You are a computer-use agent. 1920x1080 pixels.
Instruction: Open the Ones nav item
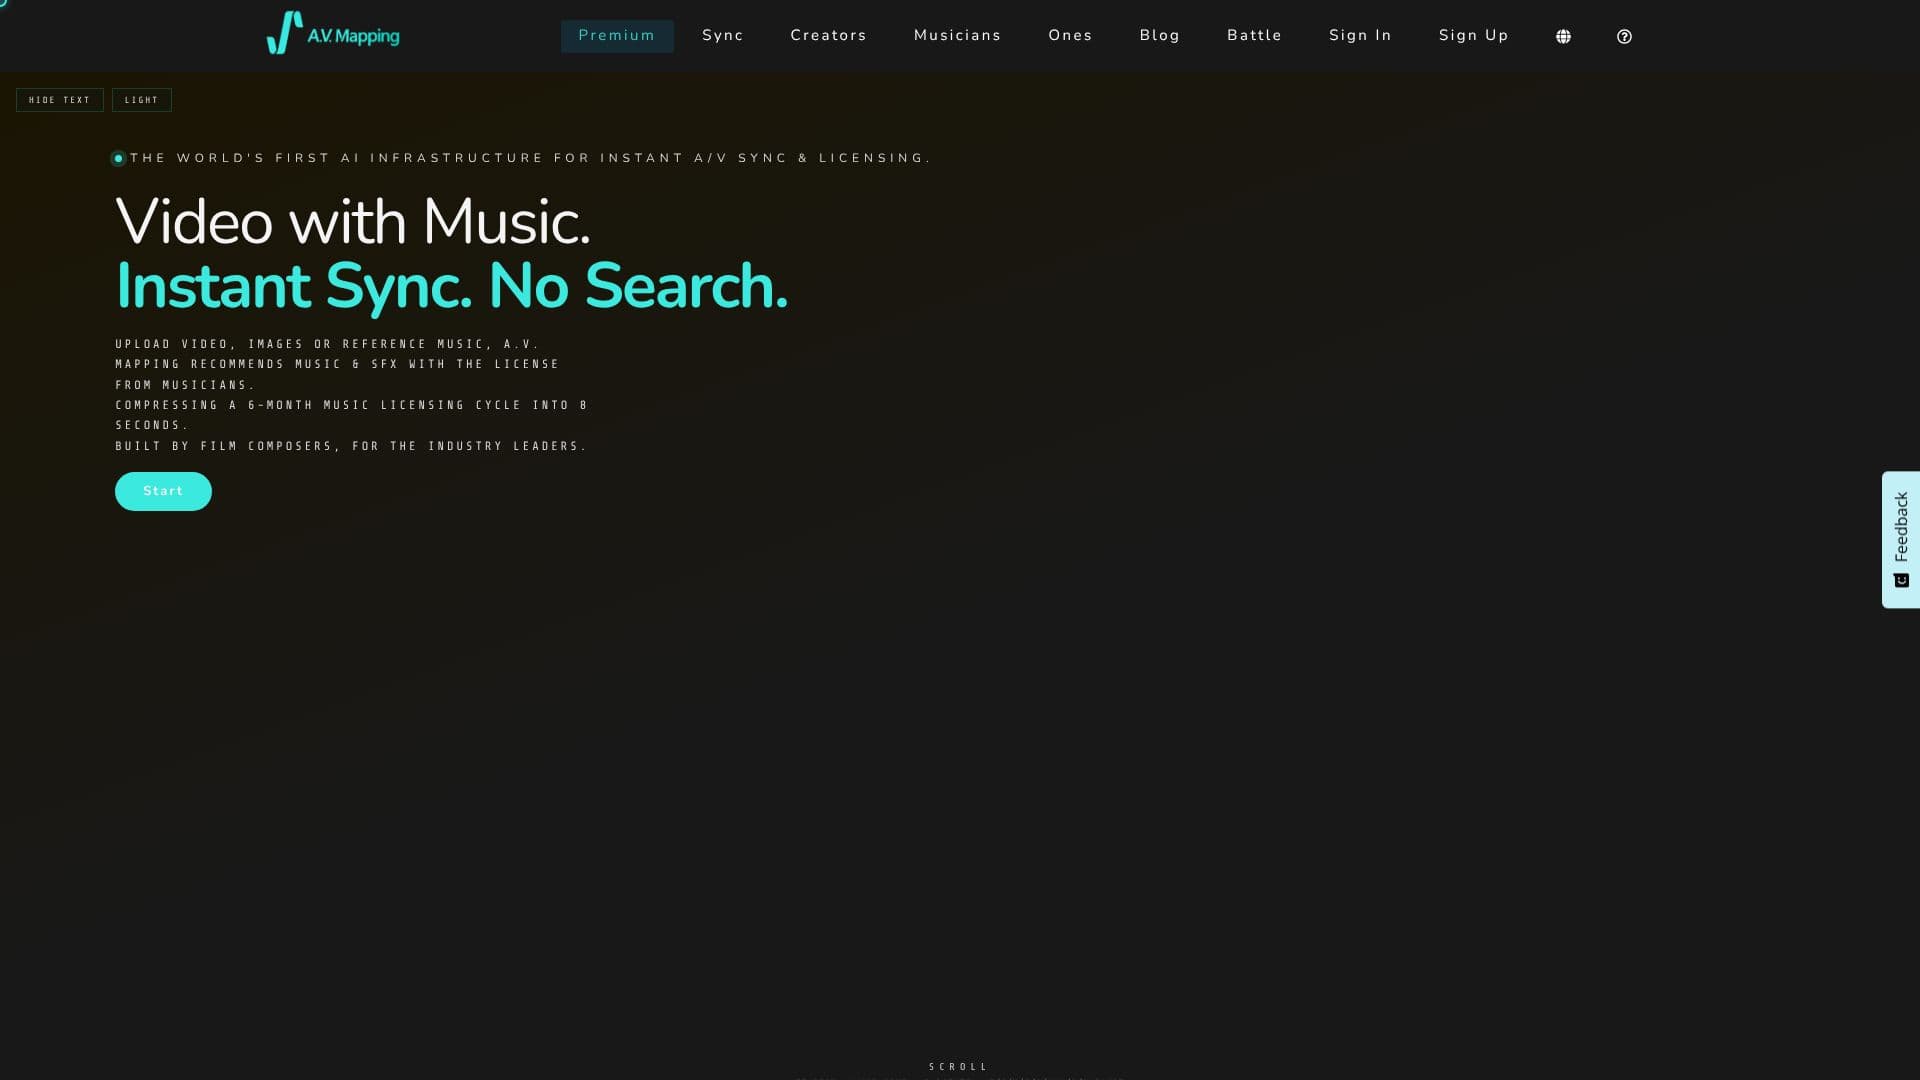[1070, 36]
